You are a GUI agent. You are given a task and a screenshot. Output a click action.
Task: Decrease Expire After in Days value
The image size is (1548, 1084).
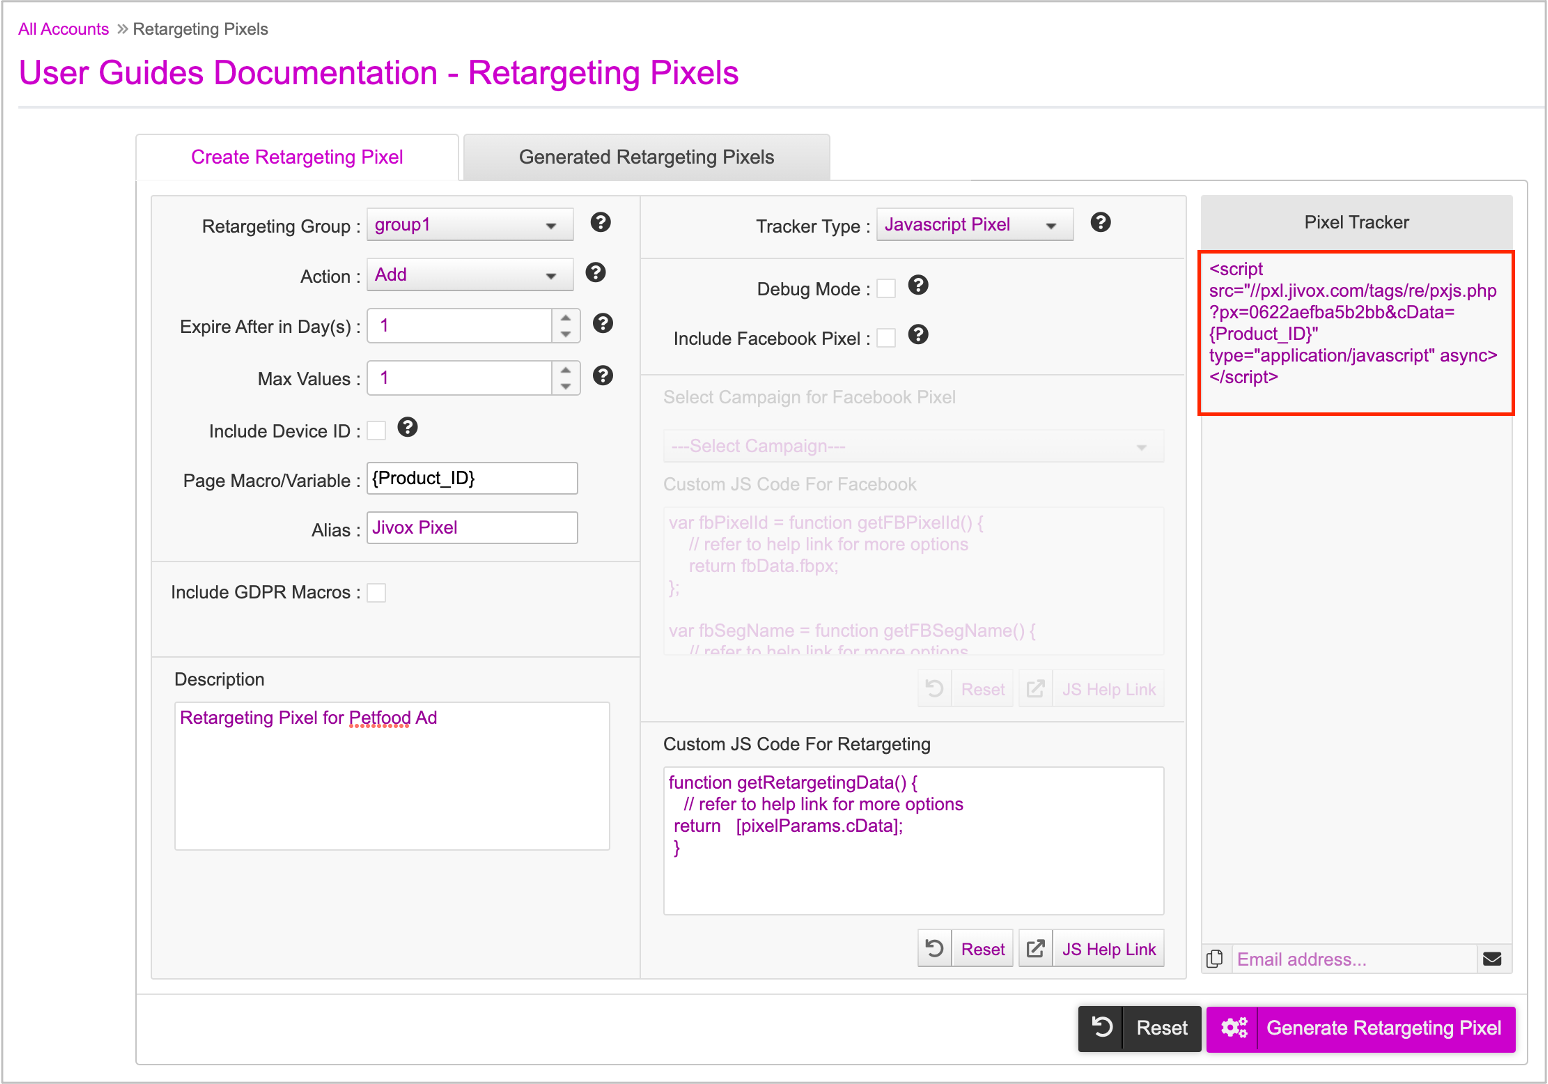566,334
